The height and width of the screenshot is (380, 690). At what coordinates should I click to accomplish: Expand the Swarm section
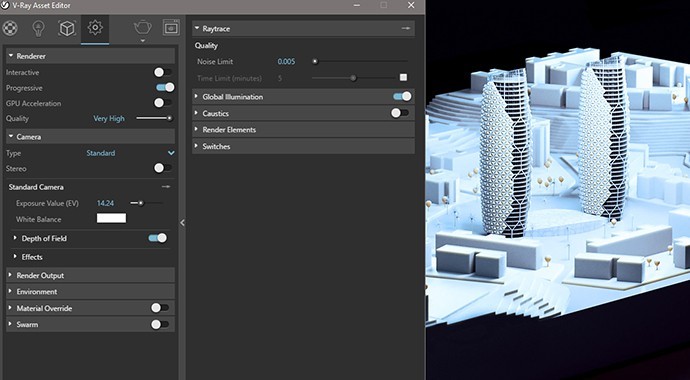(x=11, y=325)
